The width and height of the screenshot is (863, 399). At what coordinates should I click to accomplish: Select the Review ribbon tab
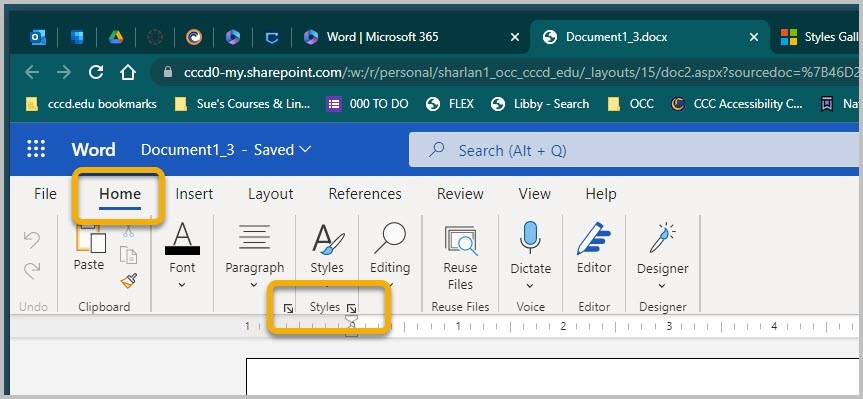(x=460, y=194)
